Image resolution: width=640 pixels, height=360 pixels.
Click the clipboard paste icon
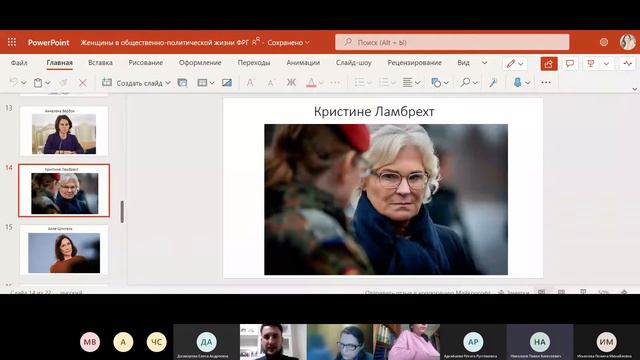[38, 83]
